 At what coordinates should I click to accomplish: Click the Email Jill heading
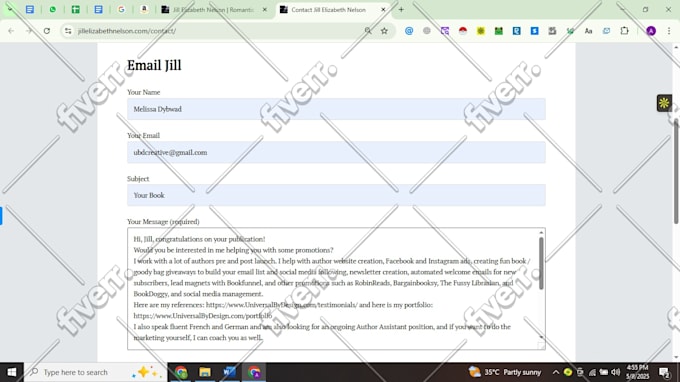tap(154, 65)
